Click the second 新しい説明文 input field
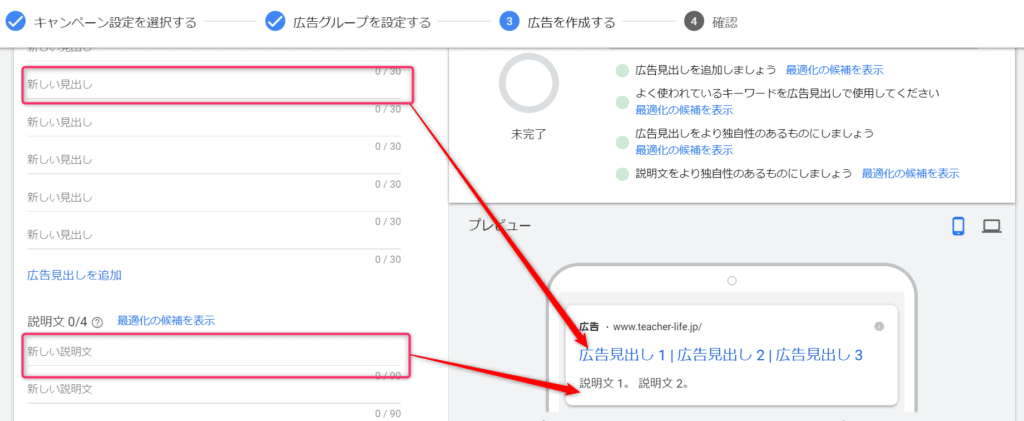 click(x=214, y=390)
